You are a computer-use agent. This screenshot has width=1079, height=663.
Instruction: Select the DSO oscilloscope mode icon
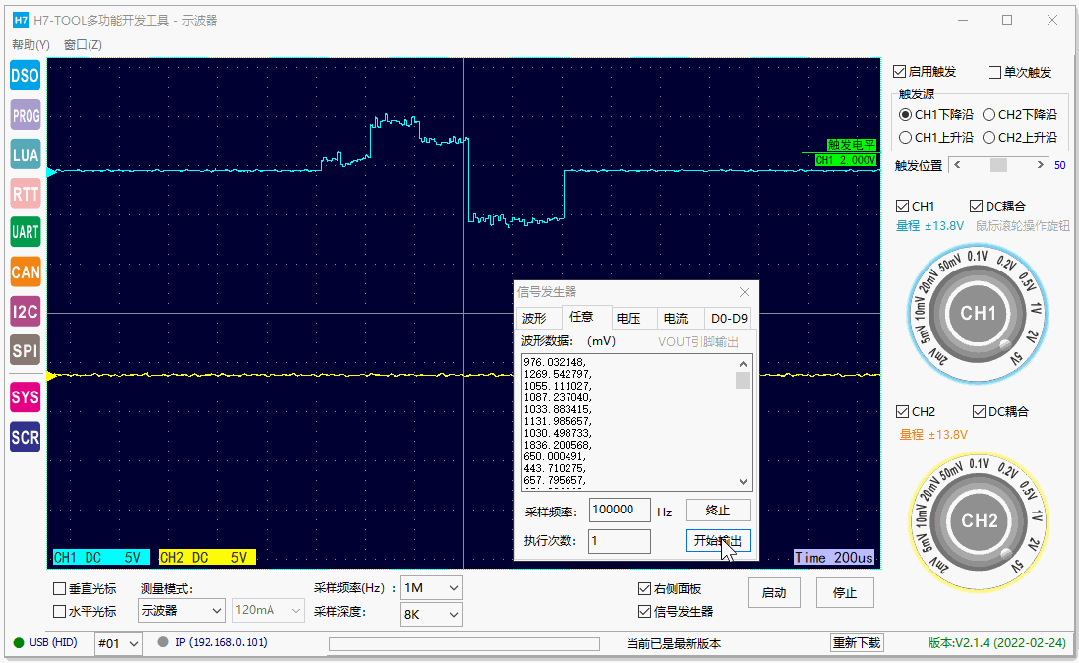coord(24,75)
